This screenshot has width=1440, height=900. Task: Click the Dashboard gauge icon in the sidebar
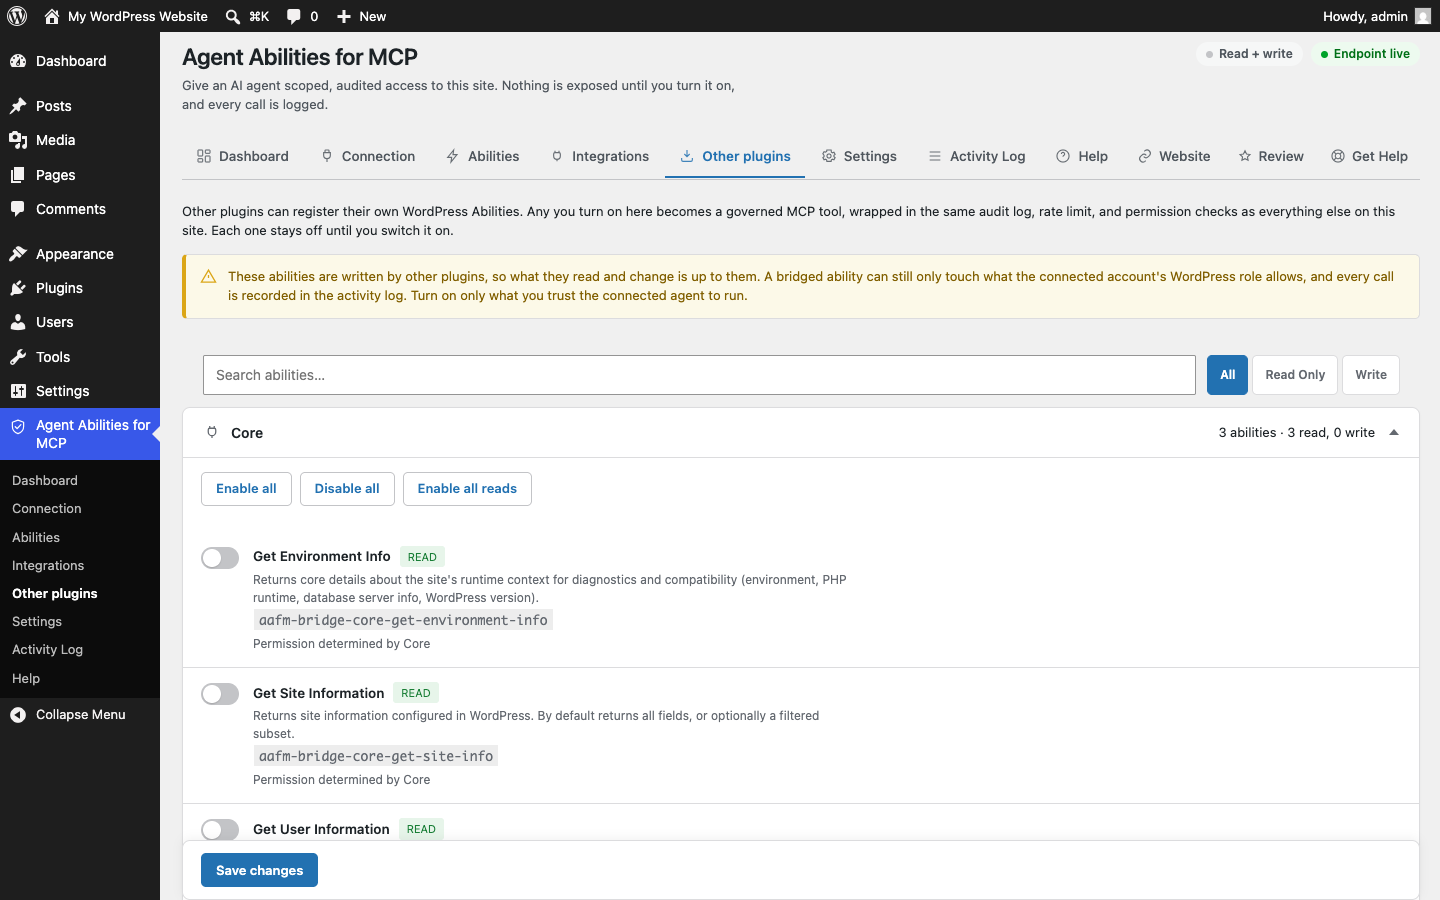point(18,61)
